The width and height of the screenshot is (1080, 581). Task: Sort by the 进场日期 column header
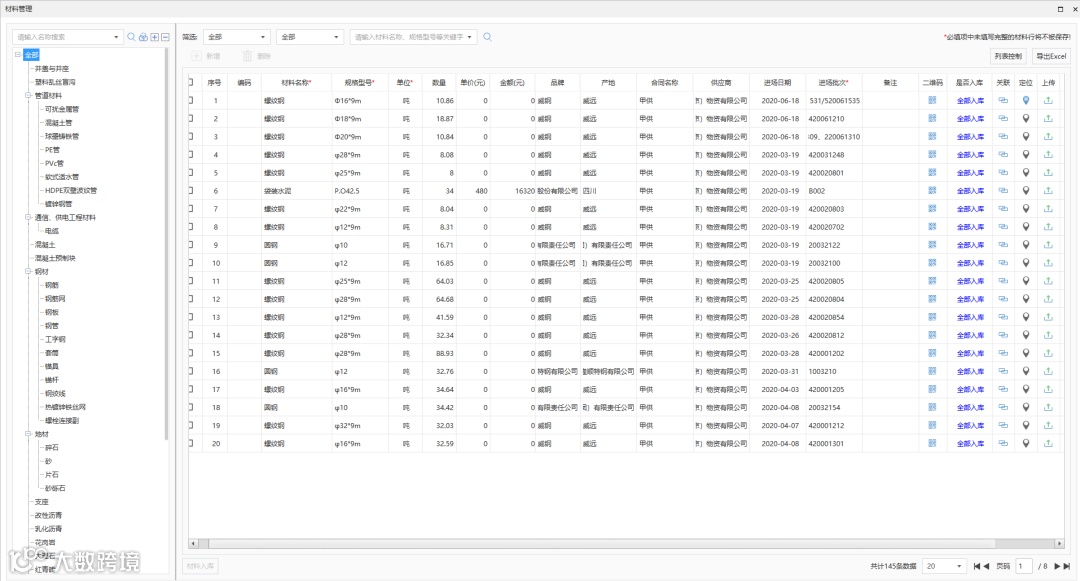pos(777,83)
